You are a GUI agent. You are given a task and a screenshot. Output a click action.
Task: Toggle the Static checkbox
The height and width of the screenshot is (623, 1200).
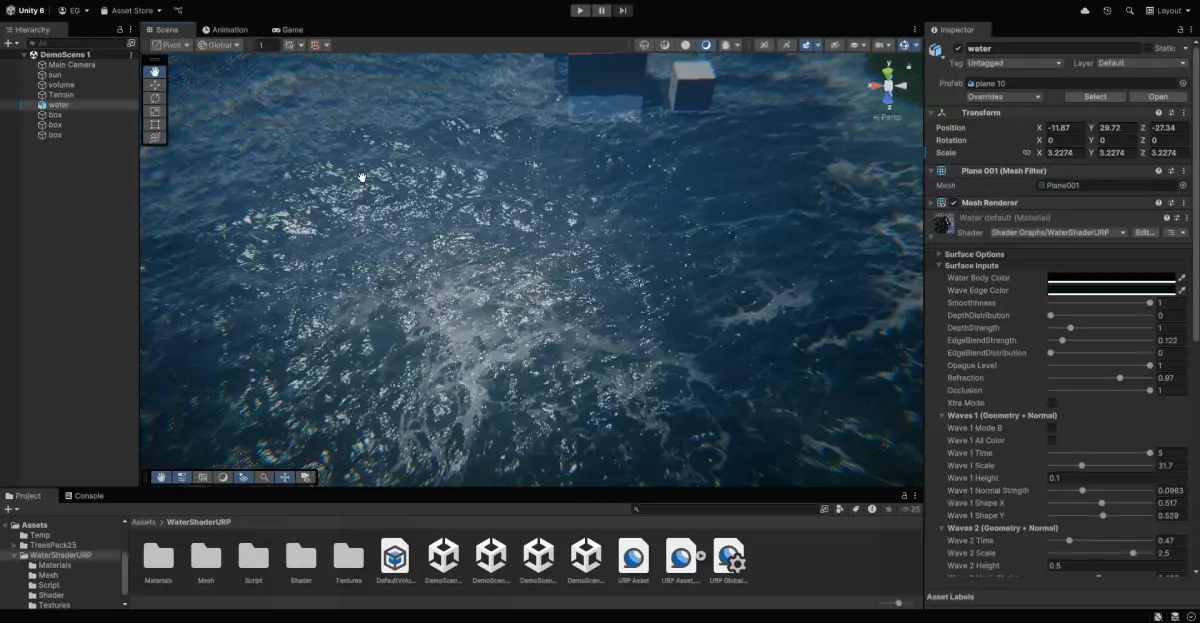point(1146,48)
